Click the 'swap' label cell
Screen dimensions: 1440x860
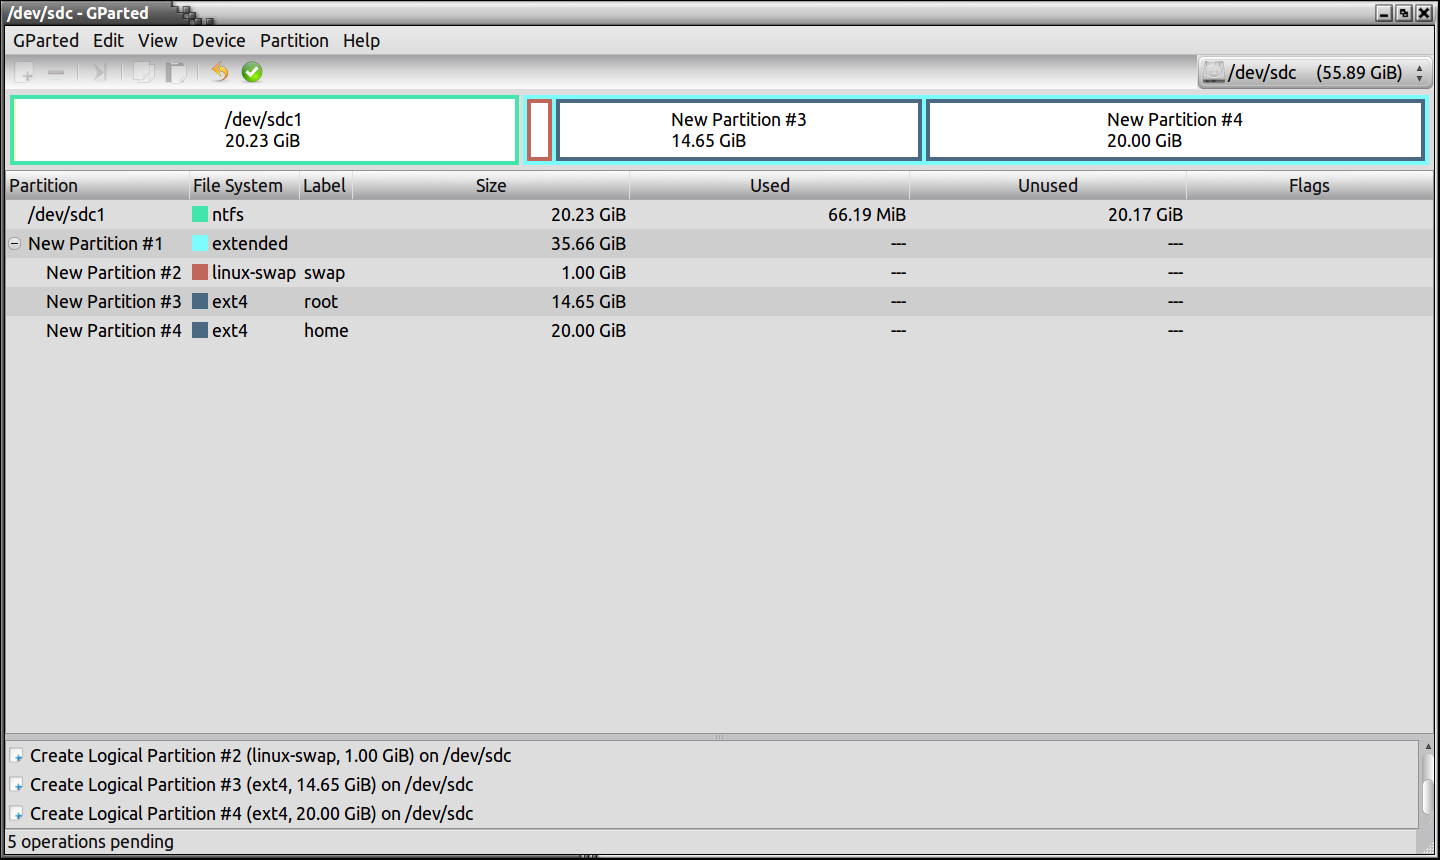(324, 273)
